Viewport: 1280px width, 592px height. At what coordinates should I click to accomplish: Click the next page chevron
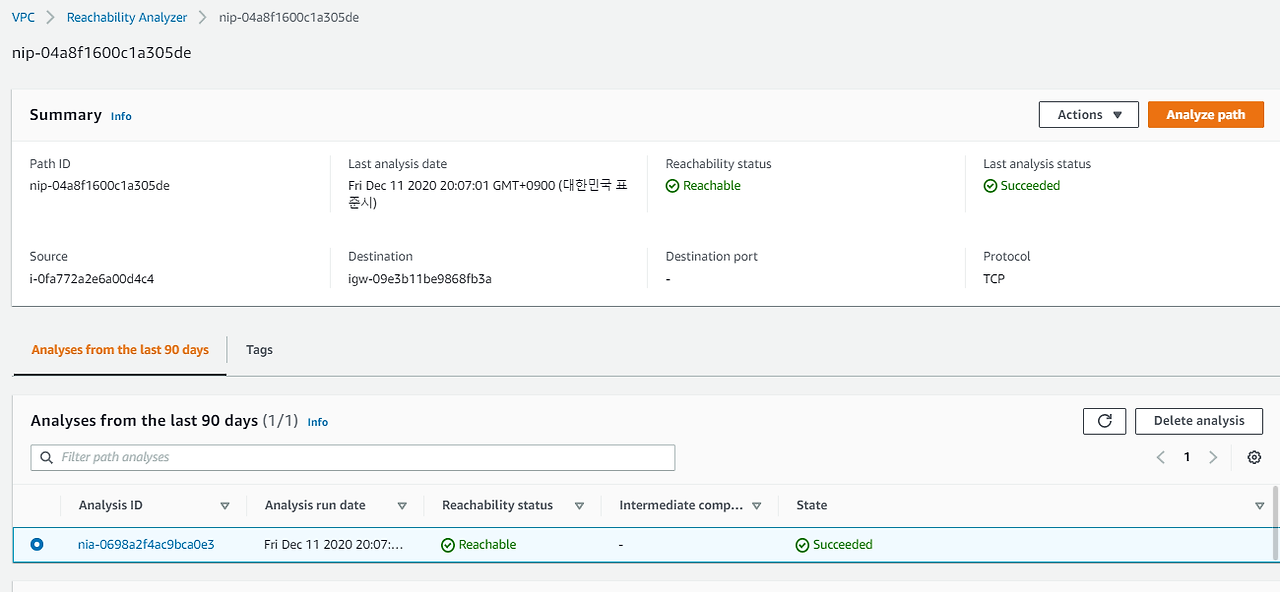1213,457
